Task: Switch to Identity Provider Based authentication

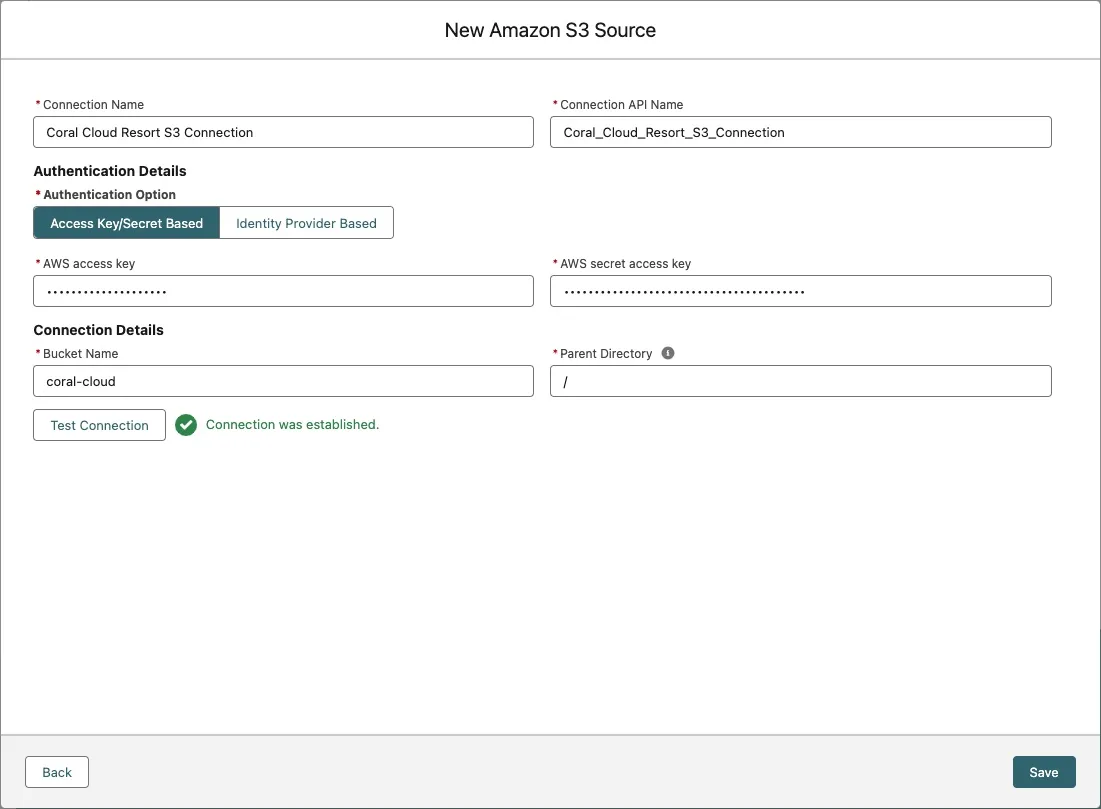Action: pyautogui.click(x=306, y=223)
